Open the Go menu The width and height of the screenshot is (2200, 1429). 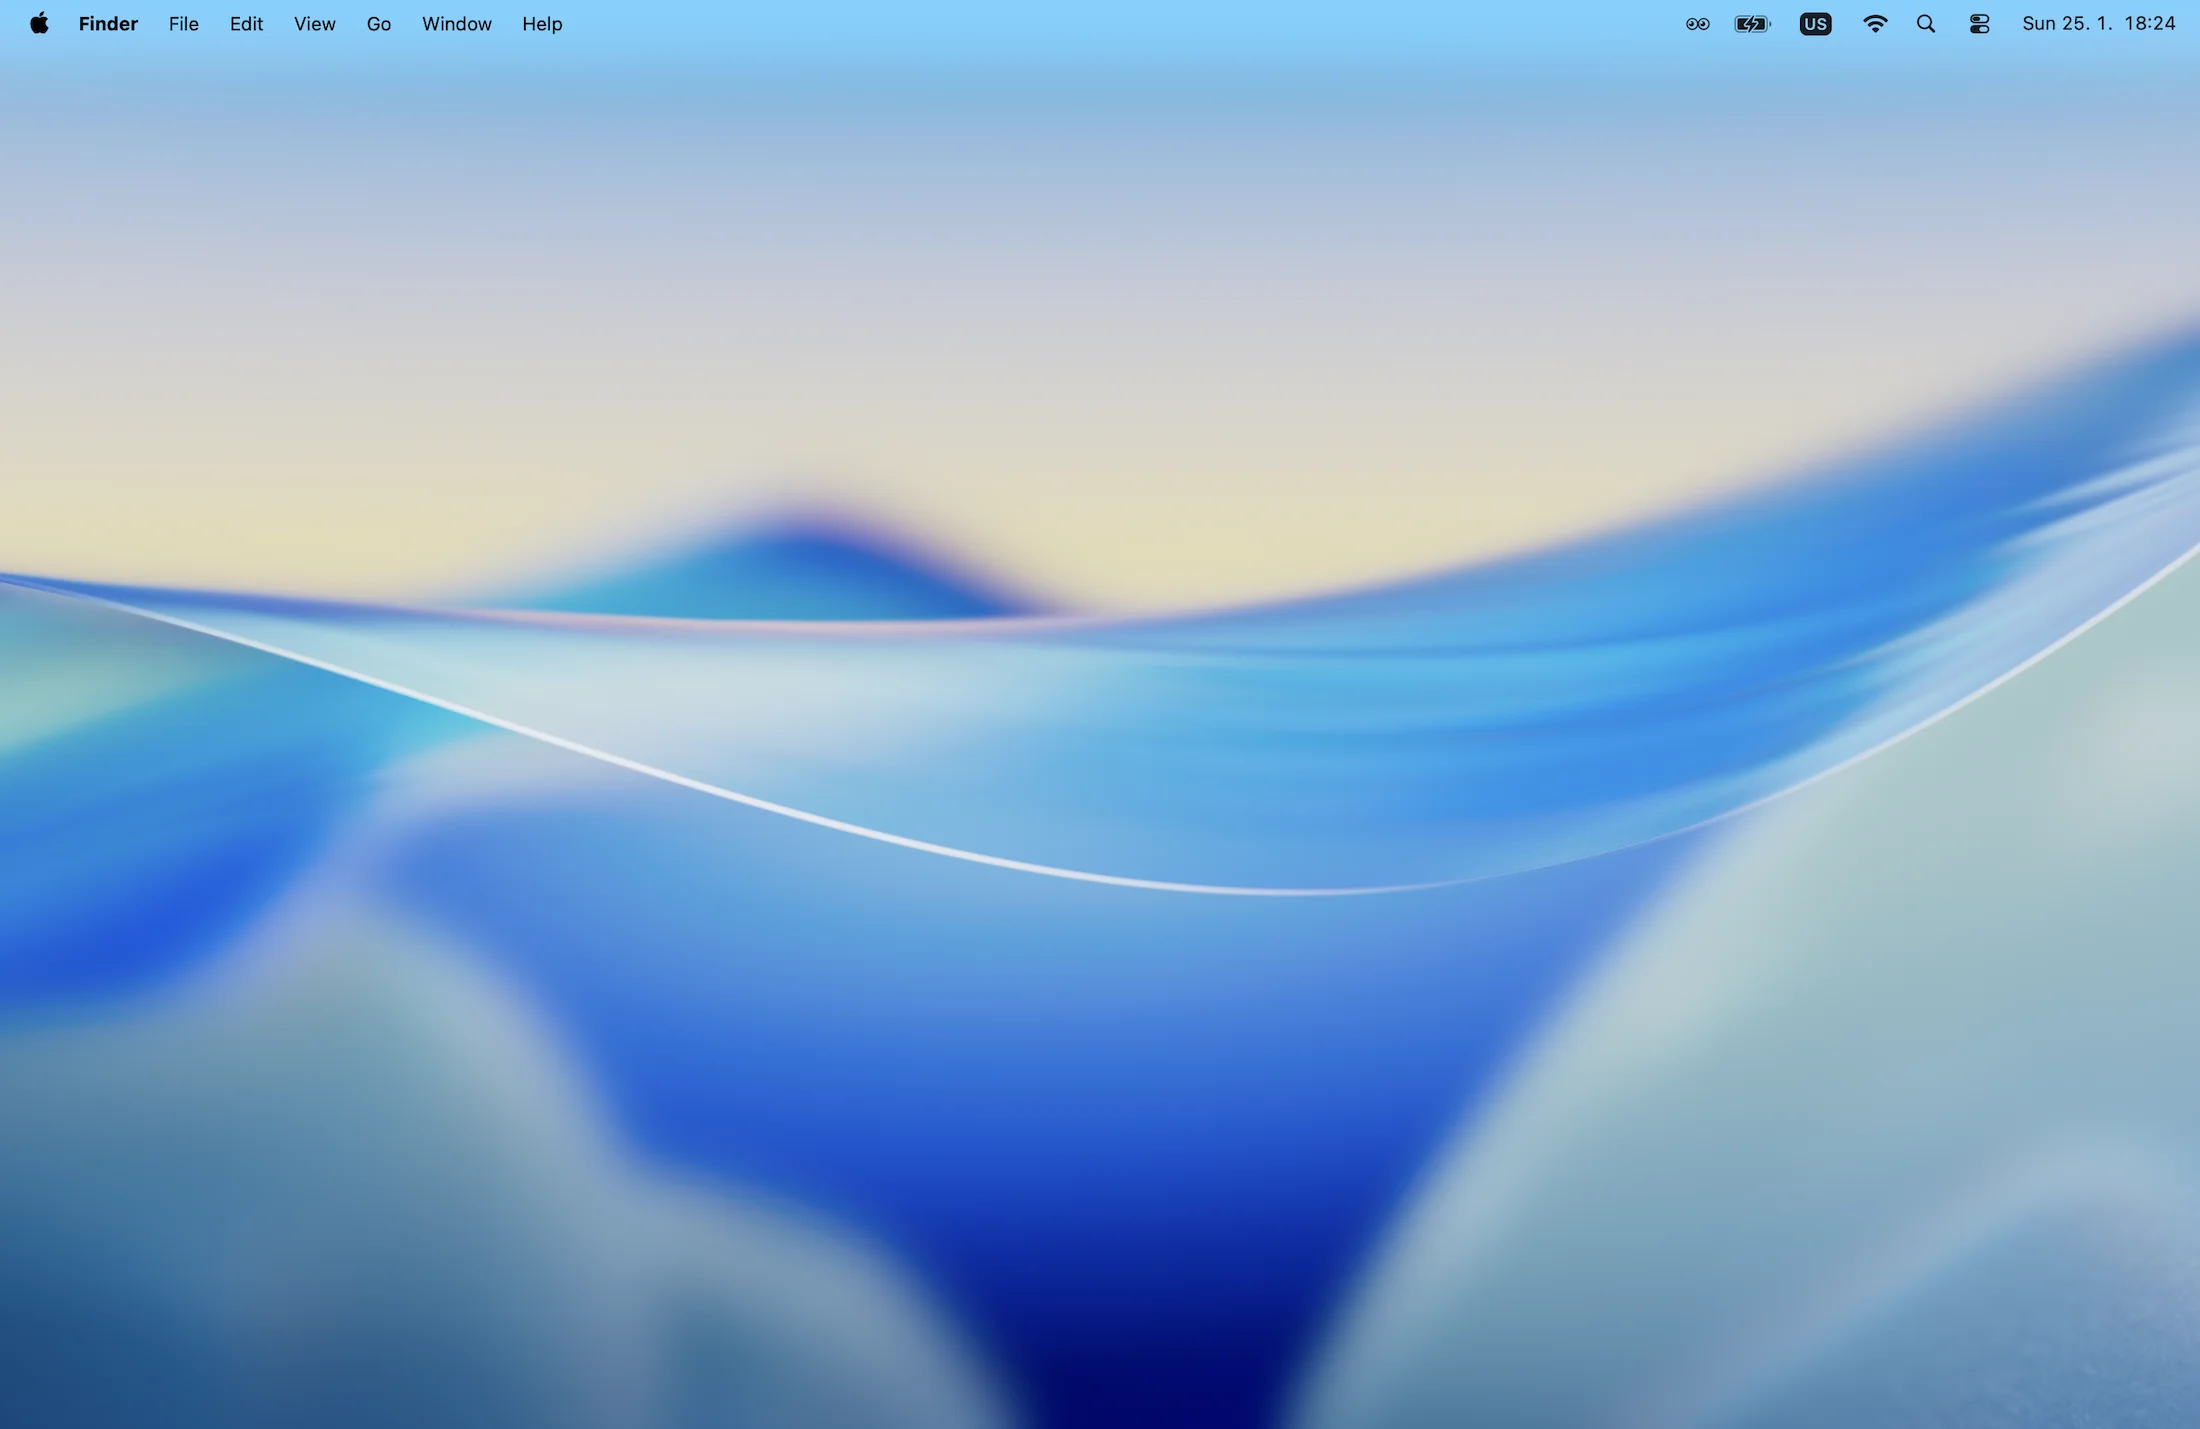[x=378, y=24]
